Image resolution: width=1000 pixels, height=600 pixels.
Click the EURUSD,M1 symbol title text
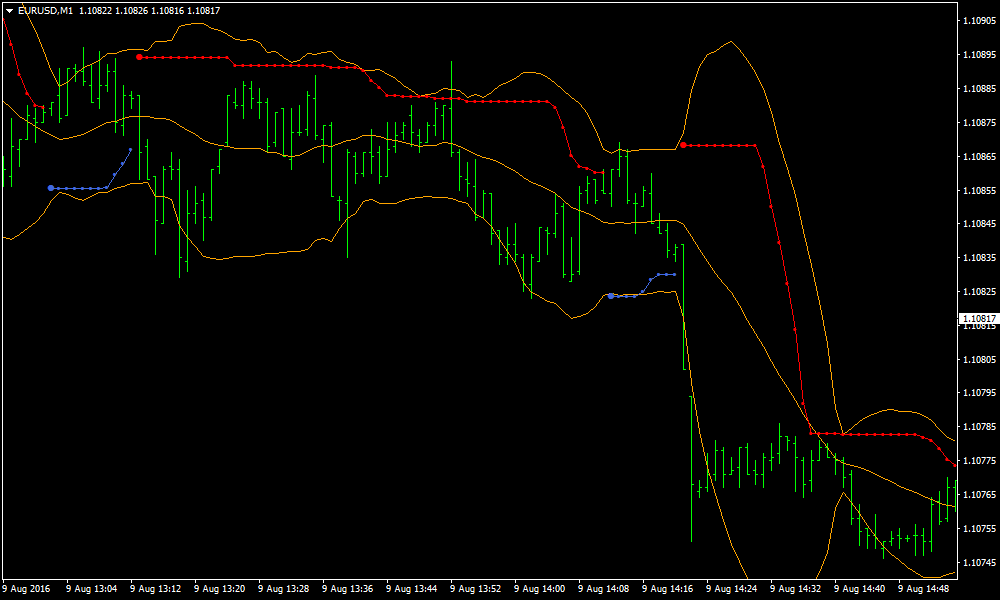click(x=45, y=10)
